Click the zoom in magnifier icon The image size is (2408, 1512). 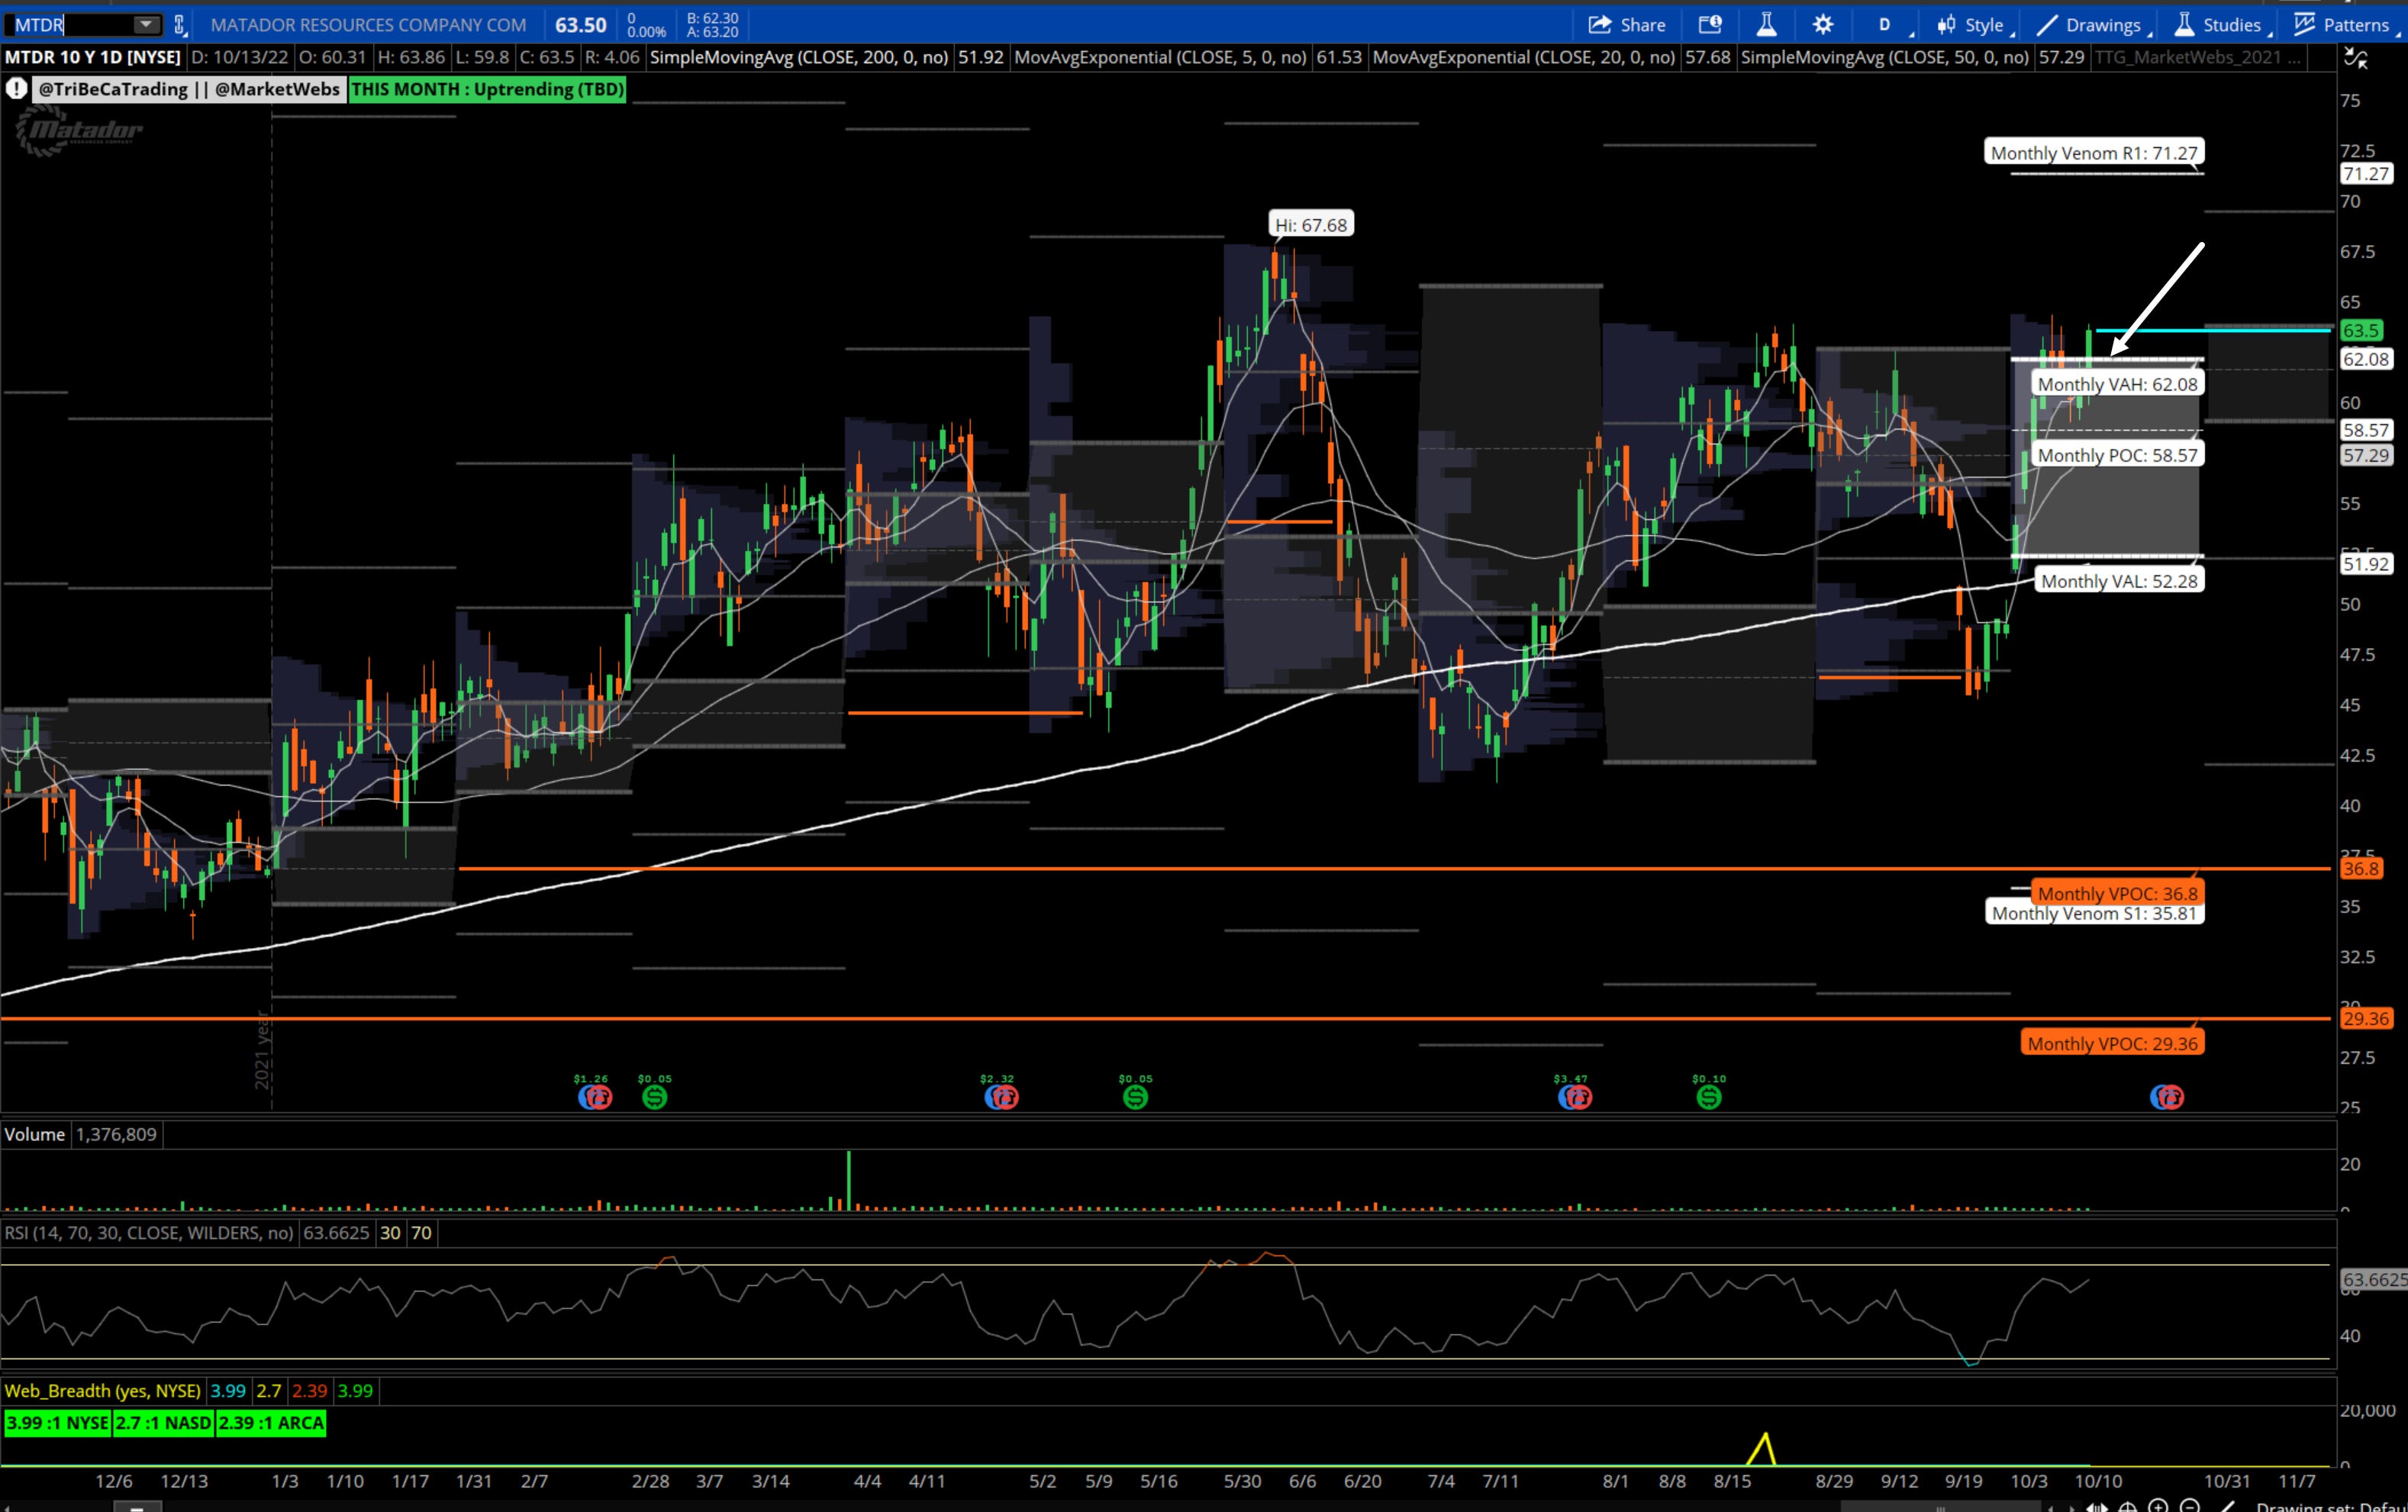[x=2158, y=1505]
